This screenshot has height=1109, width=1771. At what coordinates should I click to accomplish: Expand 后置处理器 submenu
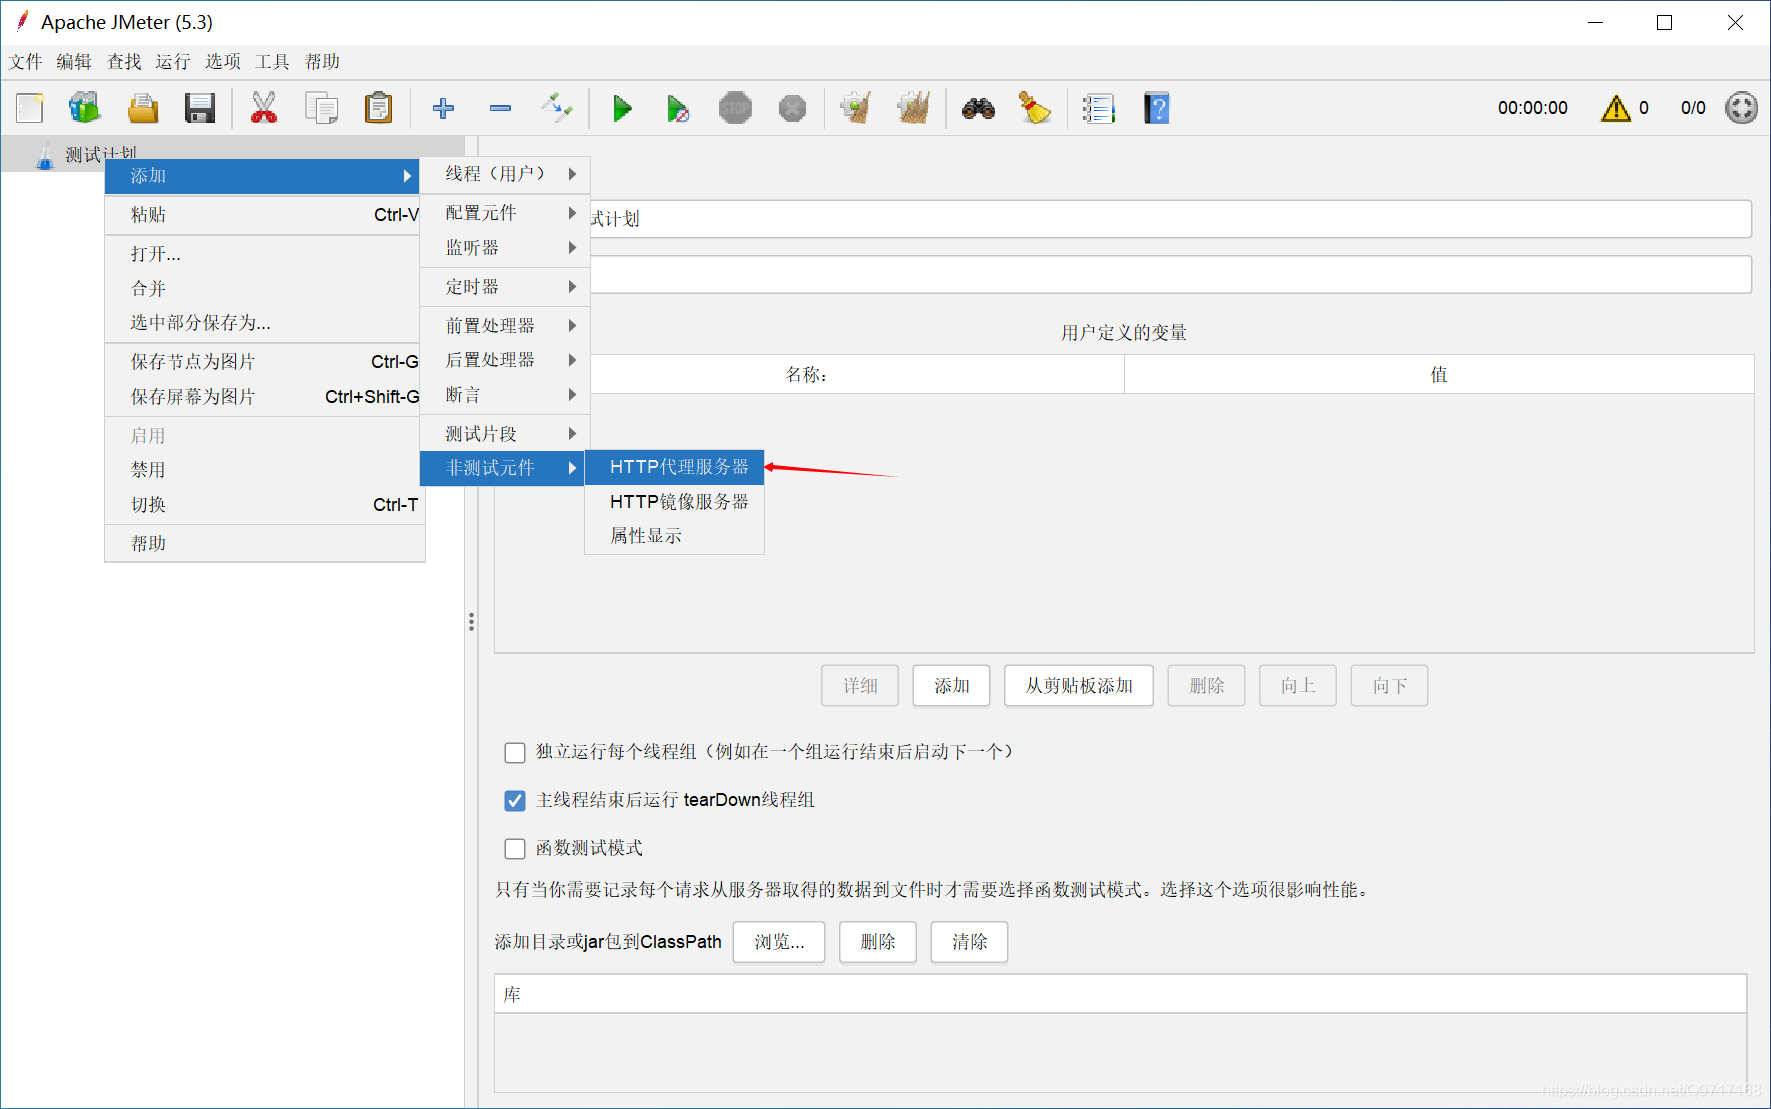click(505, 360)
